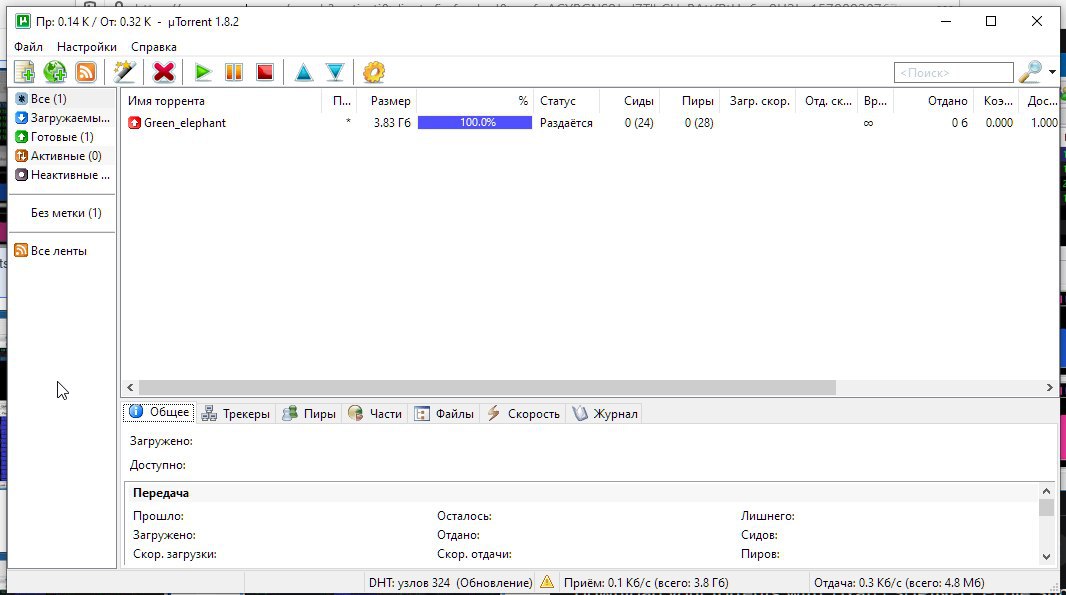Click details pane scroll up arrow
The width and height of the screenshot is (1066, 595).
click(1046, 491)
